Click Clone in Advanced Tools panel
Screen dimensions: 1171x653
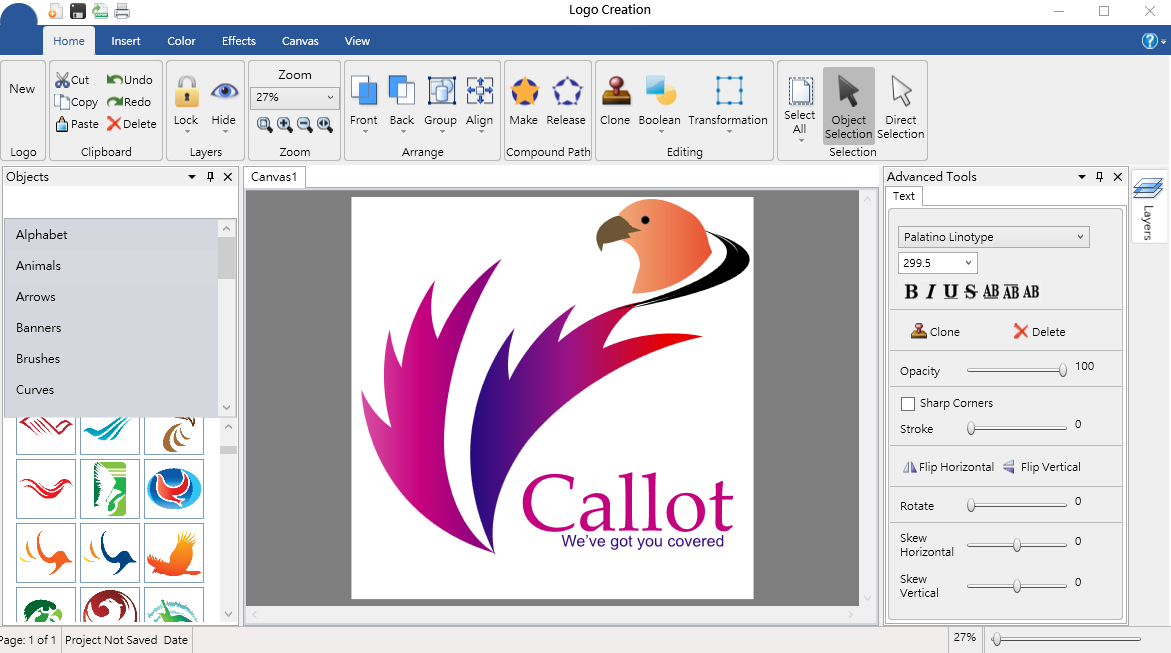(936, 332)
